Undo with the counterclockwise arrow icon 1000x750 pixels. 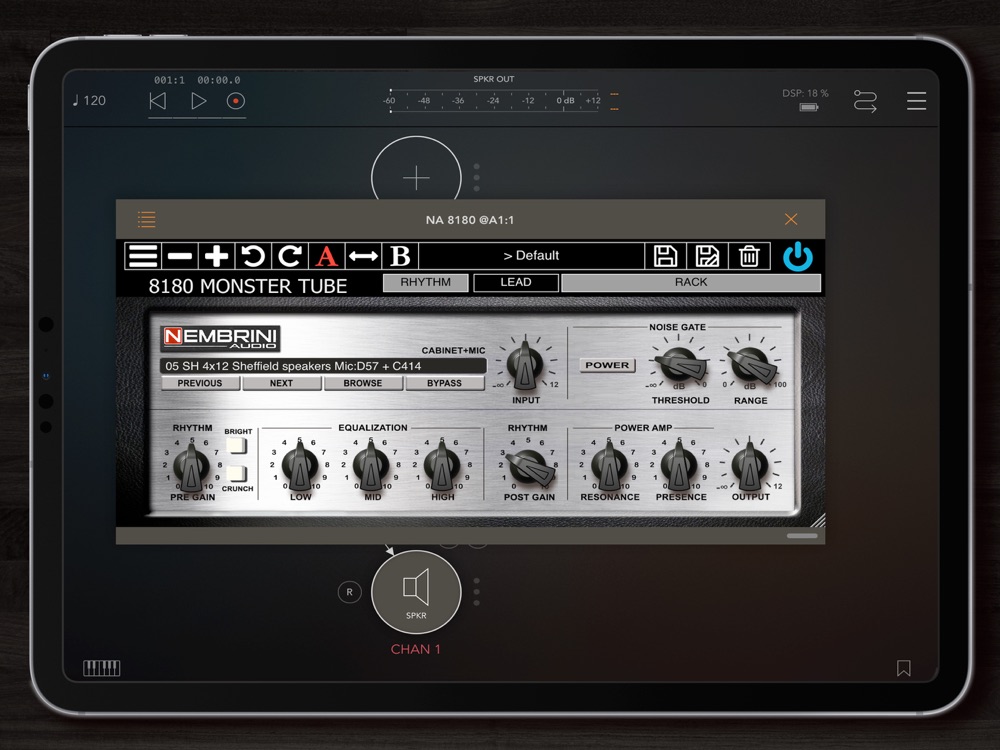click(253, 256)
